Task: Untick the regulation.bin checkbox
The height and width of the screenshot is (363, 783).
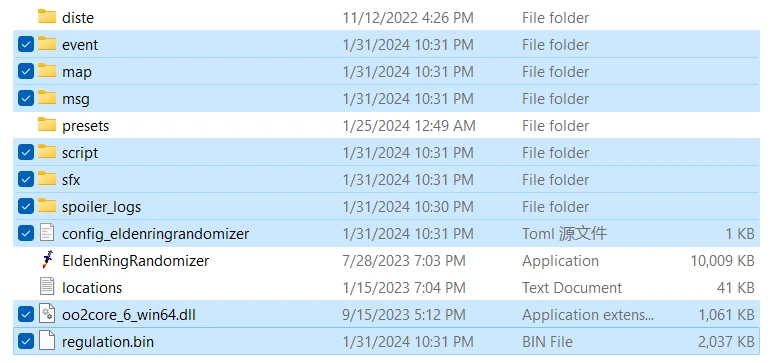Action: click(25, 341)
